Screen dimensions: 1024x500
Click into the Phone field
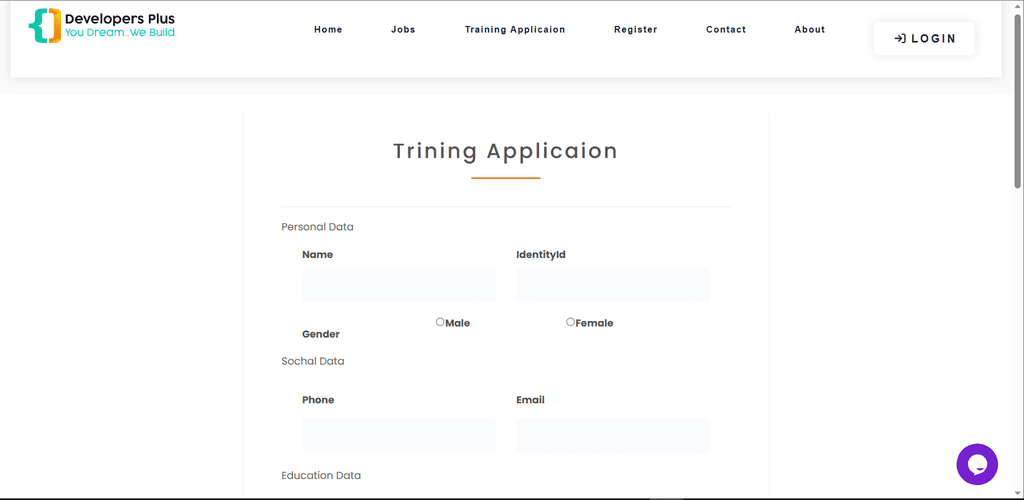point(398,435)
